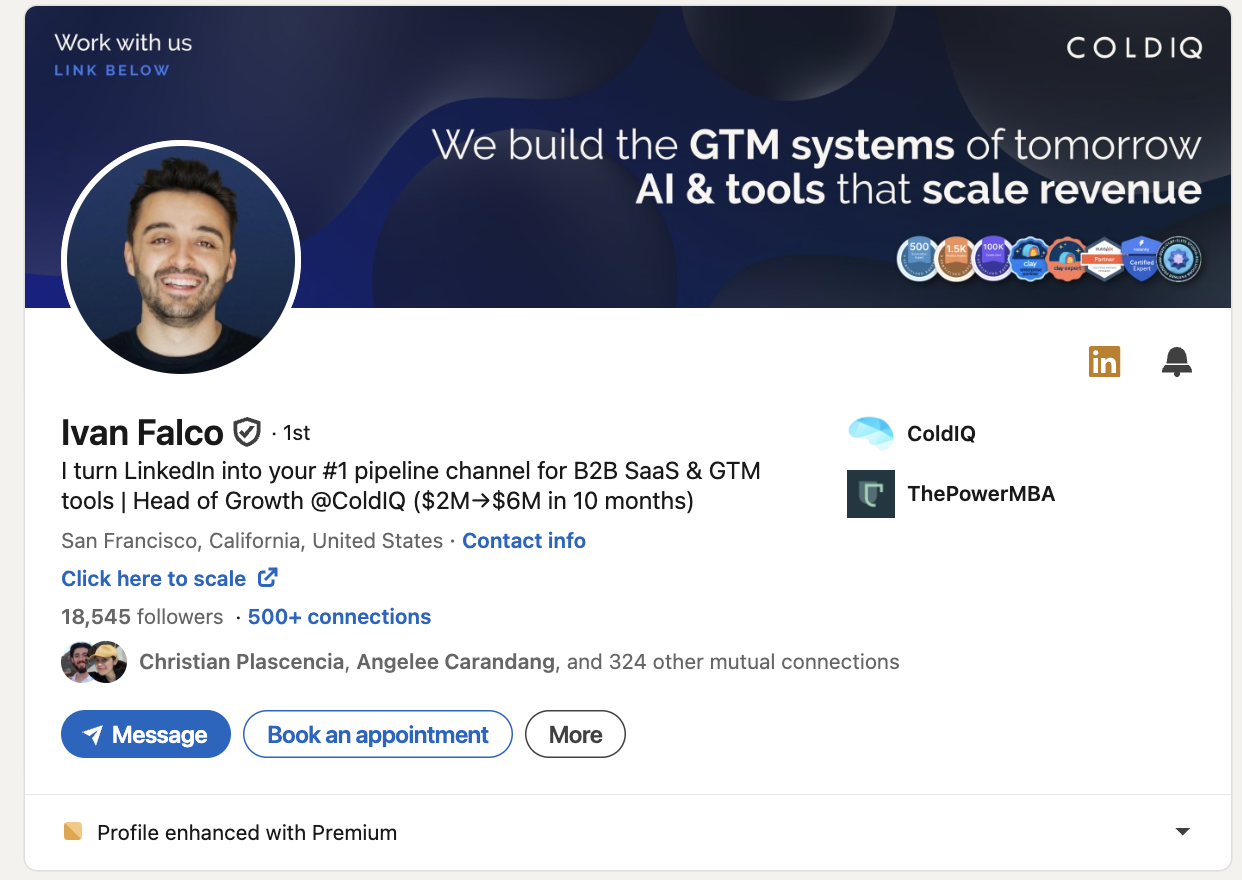Click the paper plane icon in Message button
The width and height of the screenshot is (1242, 880).
point(93,736)
